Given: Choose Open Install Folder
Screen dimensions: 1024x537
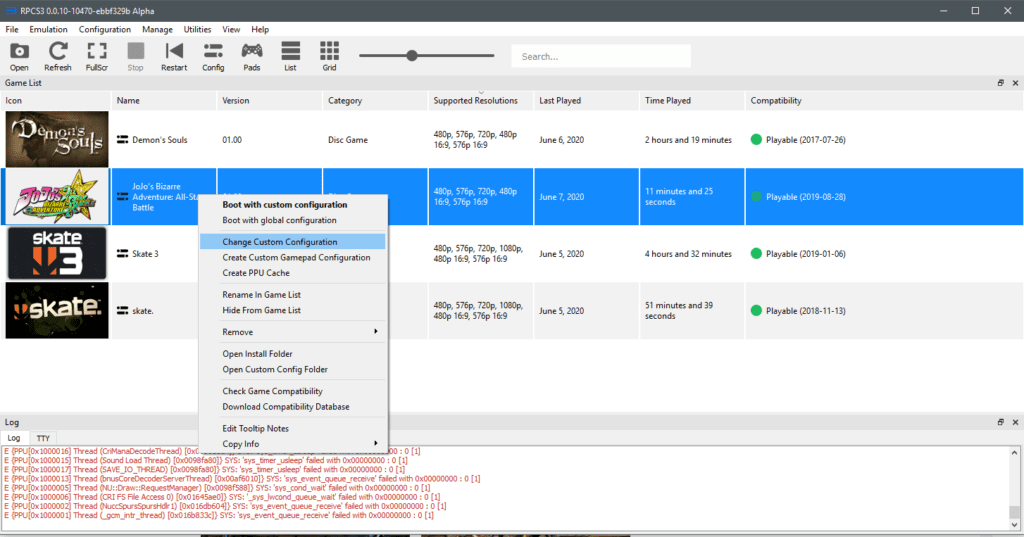Looking at the screenshot, I should click(293, 353).
